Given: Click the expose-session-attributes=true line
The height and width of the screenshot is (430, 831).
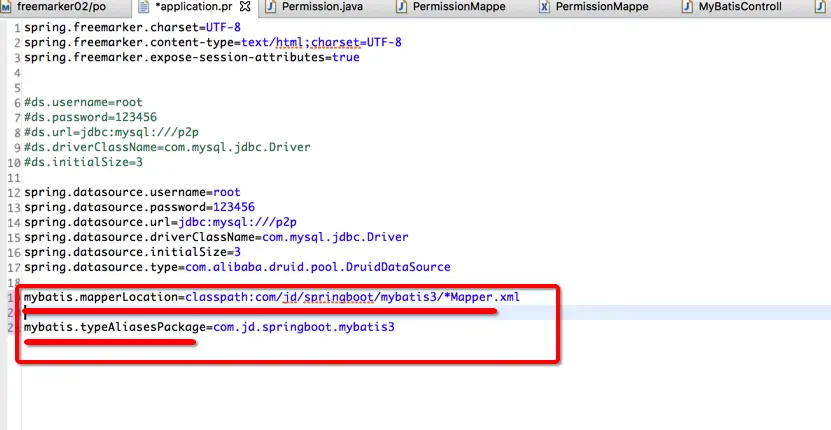Looking at the screenshot, I should (x=192, y=57).
